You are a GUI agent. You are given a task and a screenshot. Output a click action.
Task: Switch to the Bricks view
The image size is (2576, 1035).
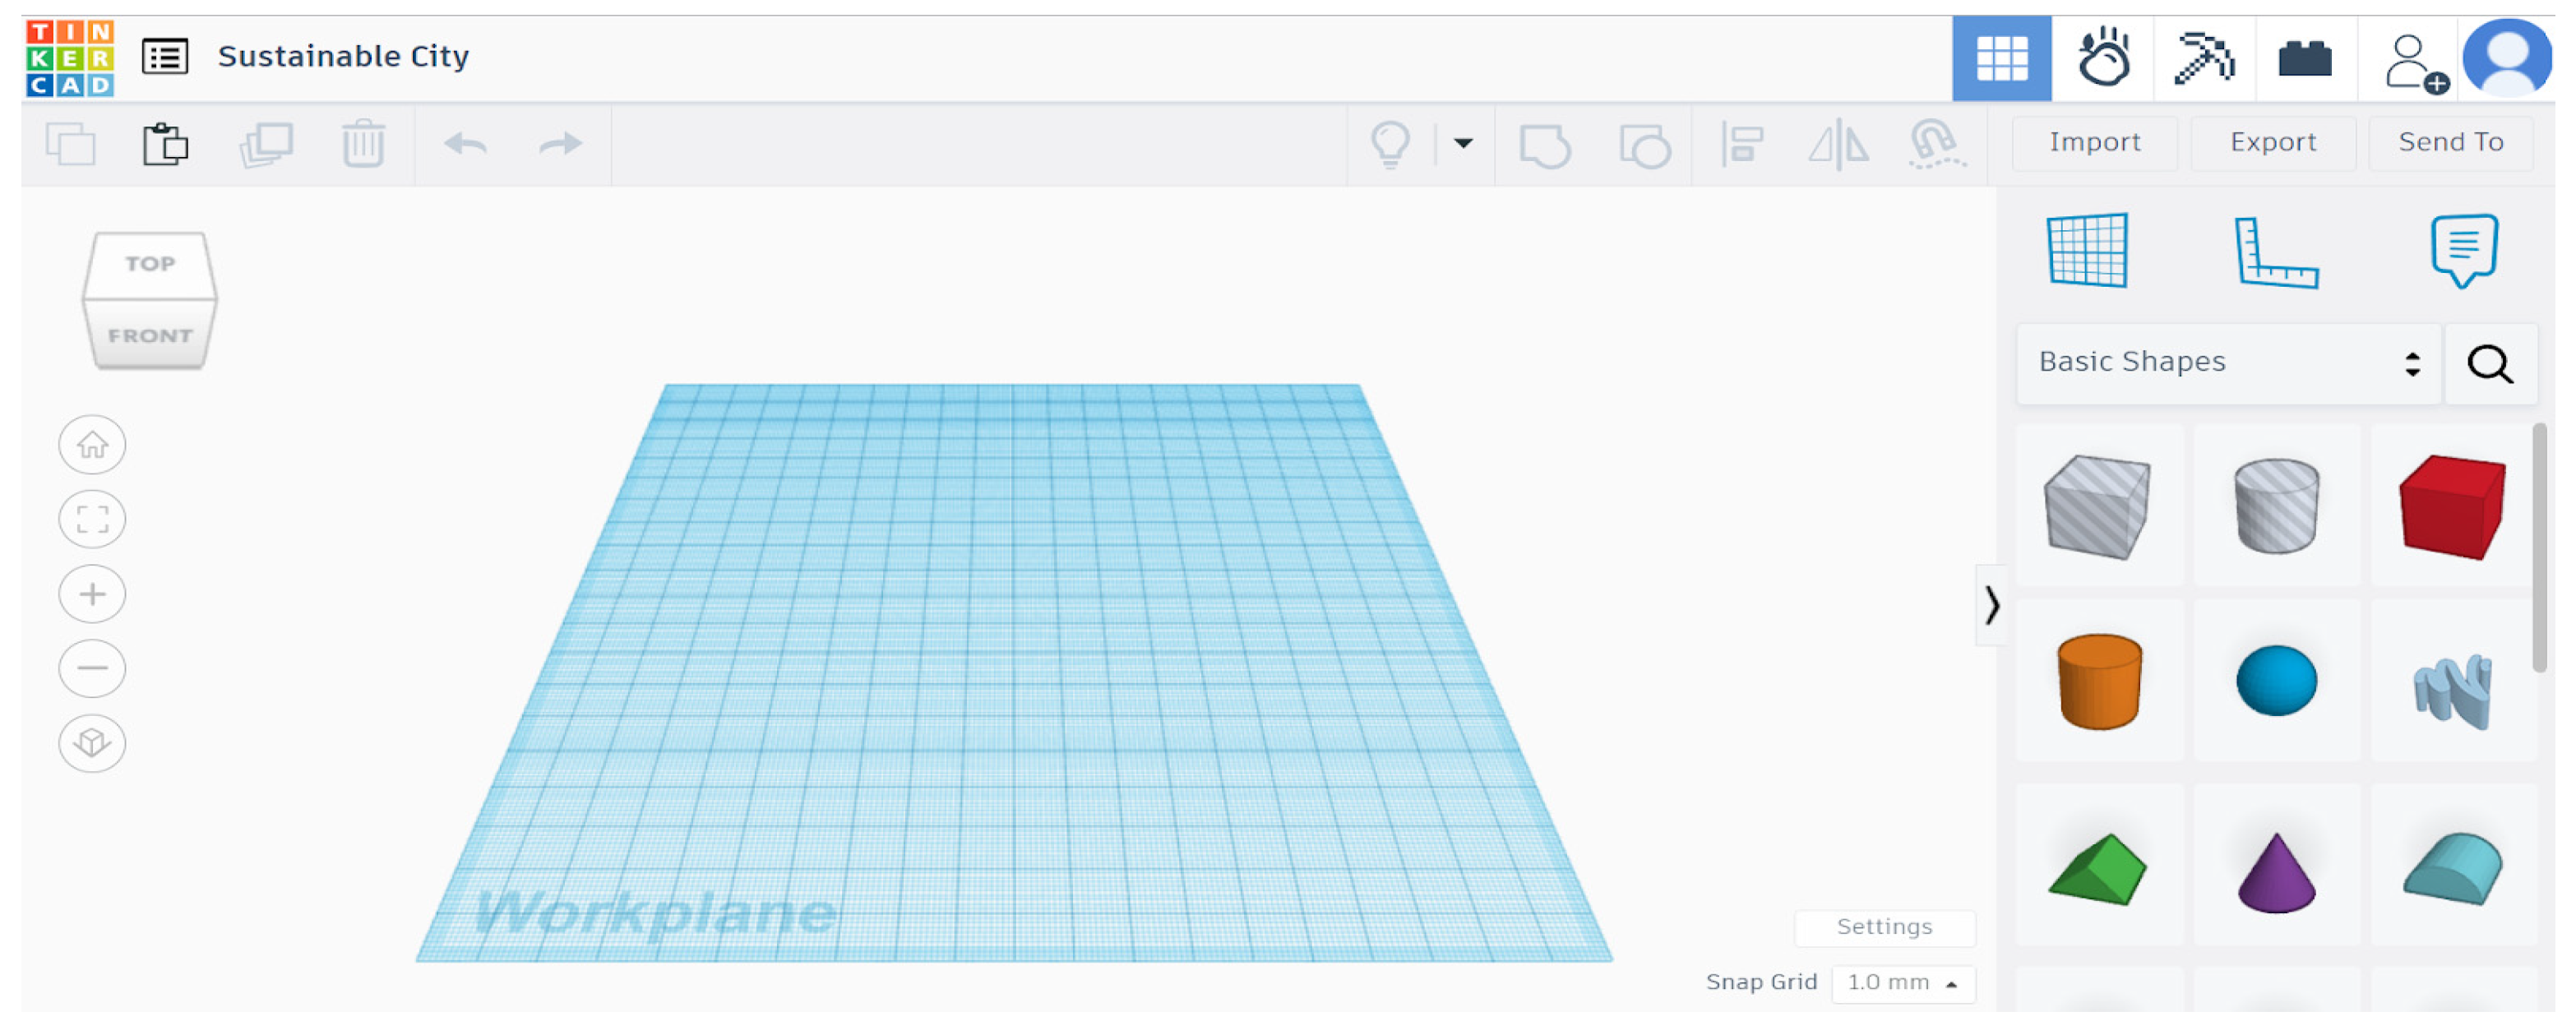coord(2304,58)
